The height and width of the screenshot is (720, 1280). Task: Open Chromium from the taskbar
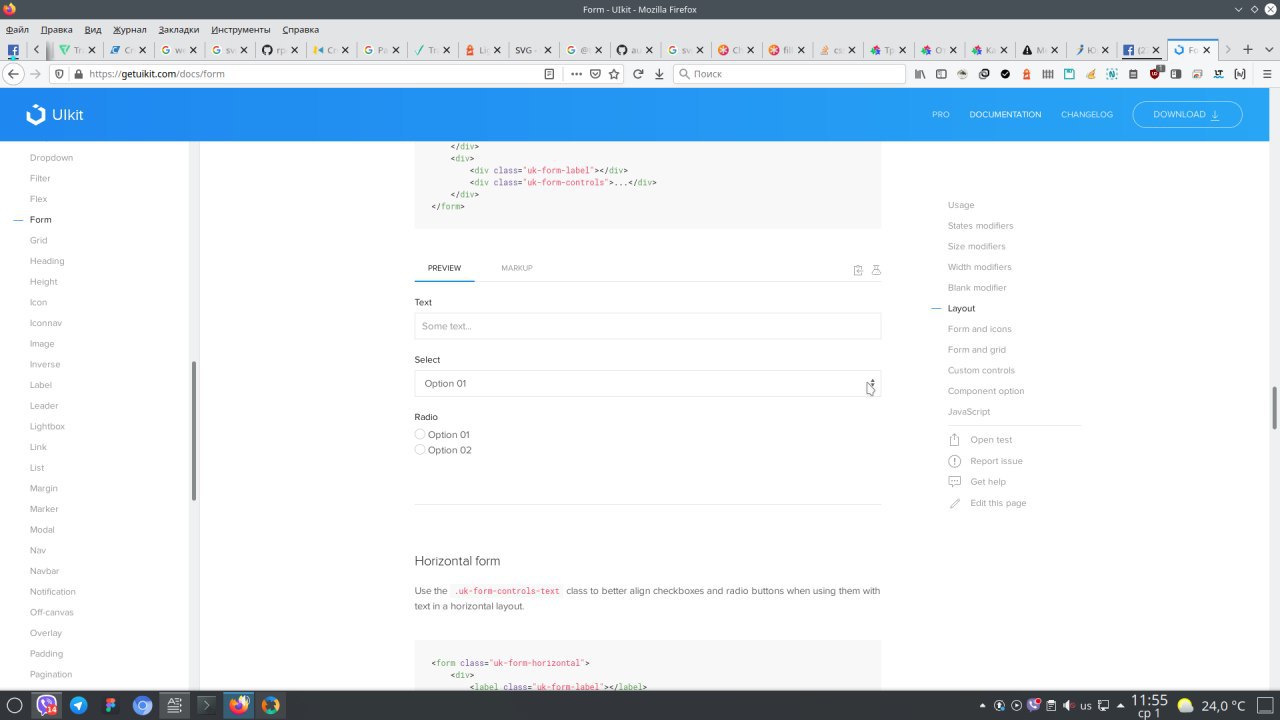[142, 705]
